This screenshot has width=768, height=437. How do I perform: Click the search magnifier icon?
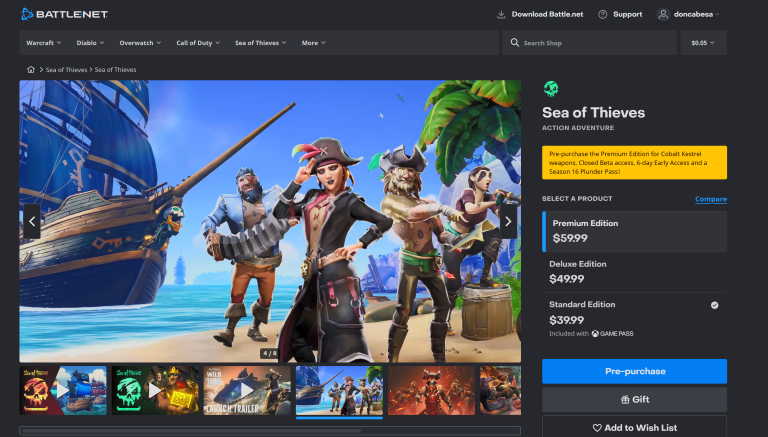[x=514, y=43]
